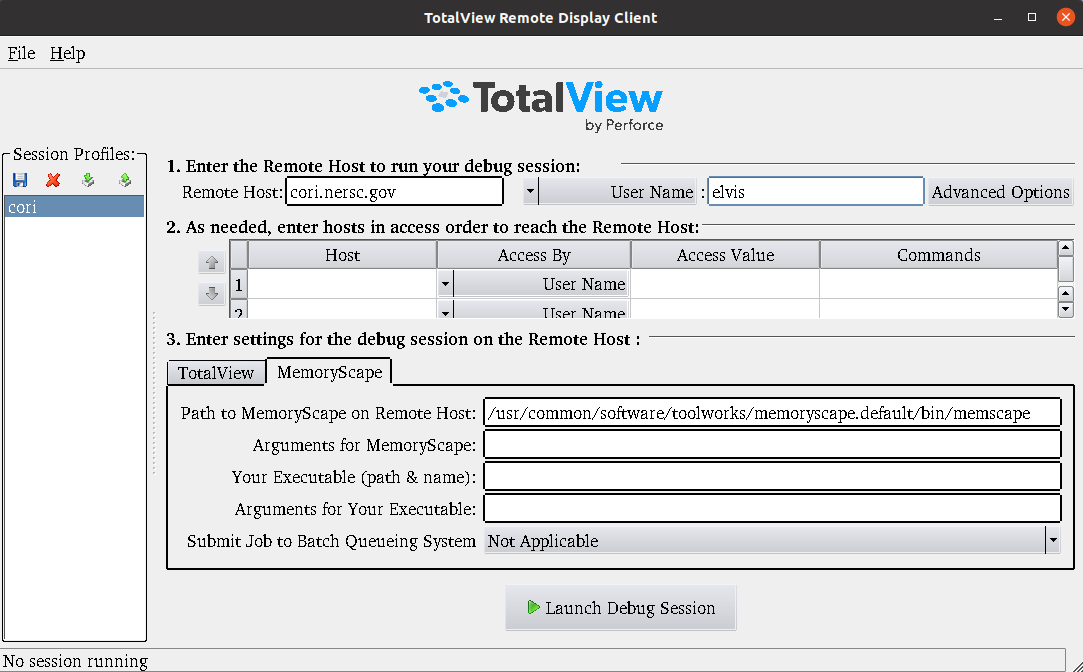Open the Help menu

tap(67, 53)
